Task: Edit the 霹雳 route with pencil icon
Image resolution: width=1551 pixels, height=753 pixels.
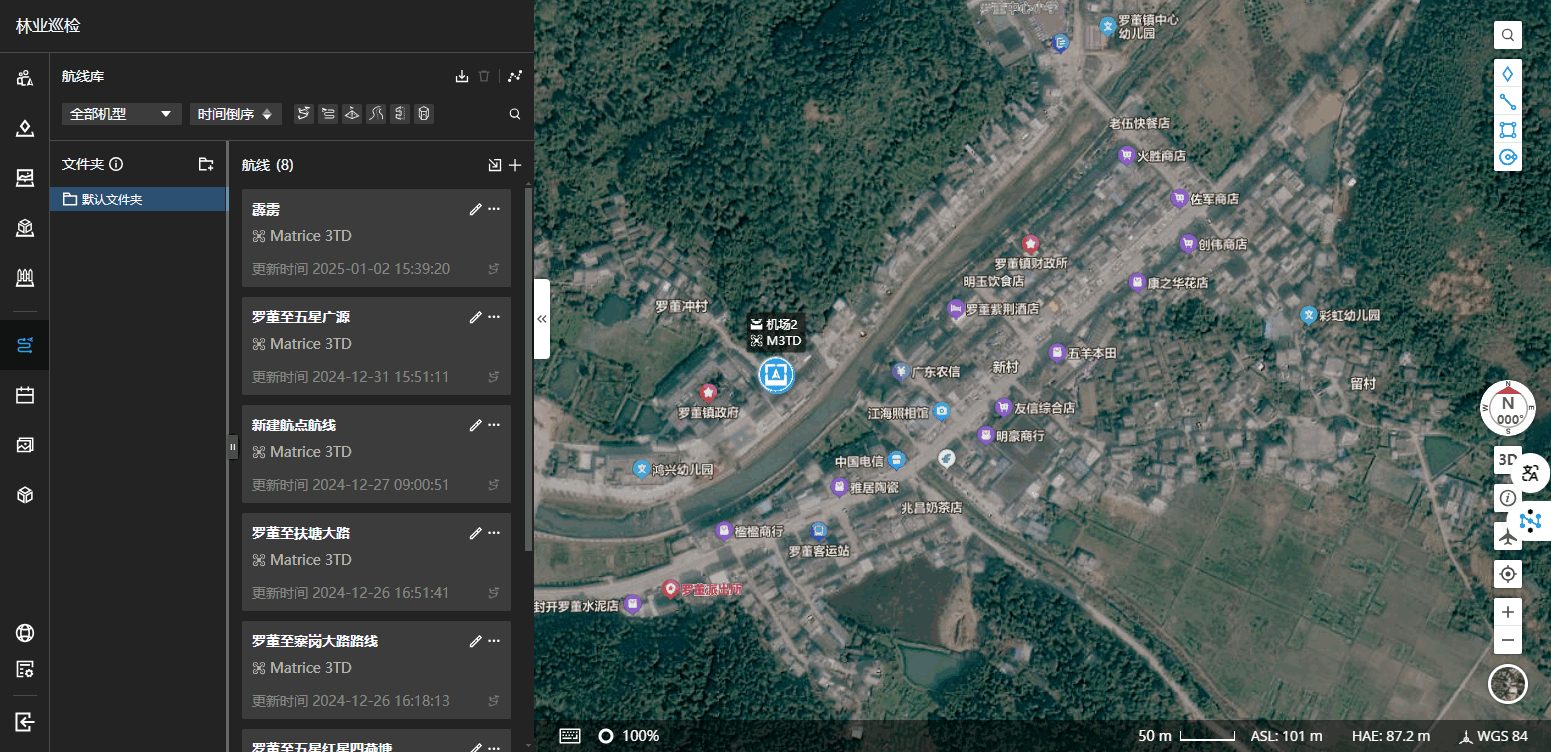Action: coord(475,209)
